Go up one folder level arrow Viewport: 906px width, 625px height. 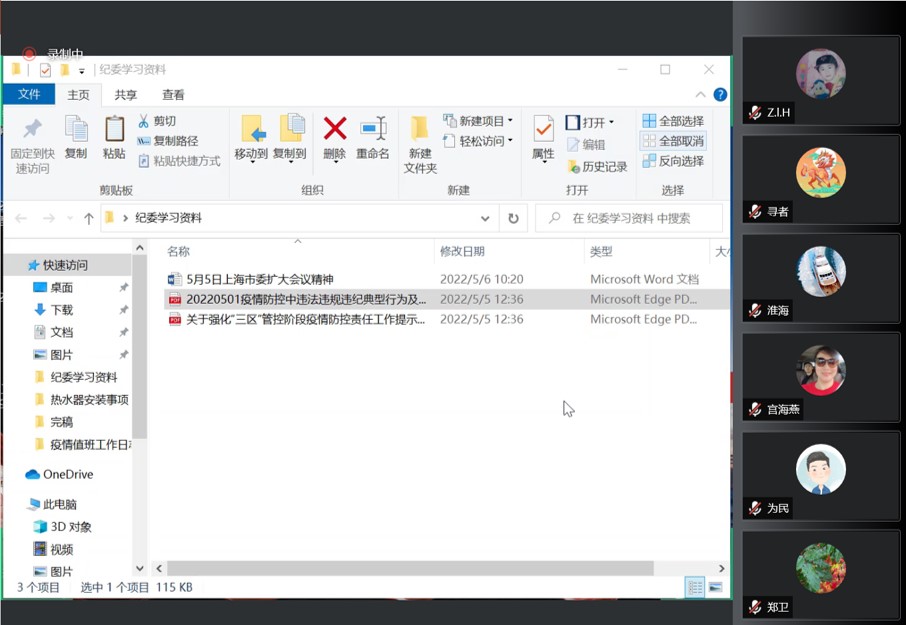(88, 218)
